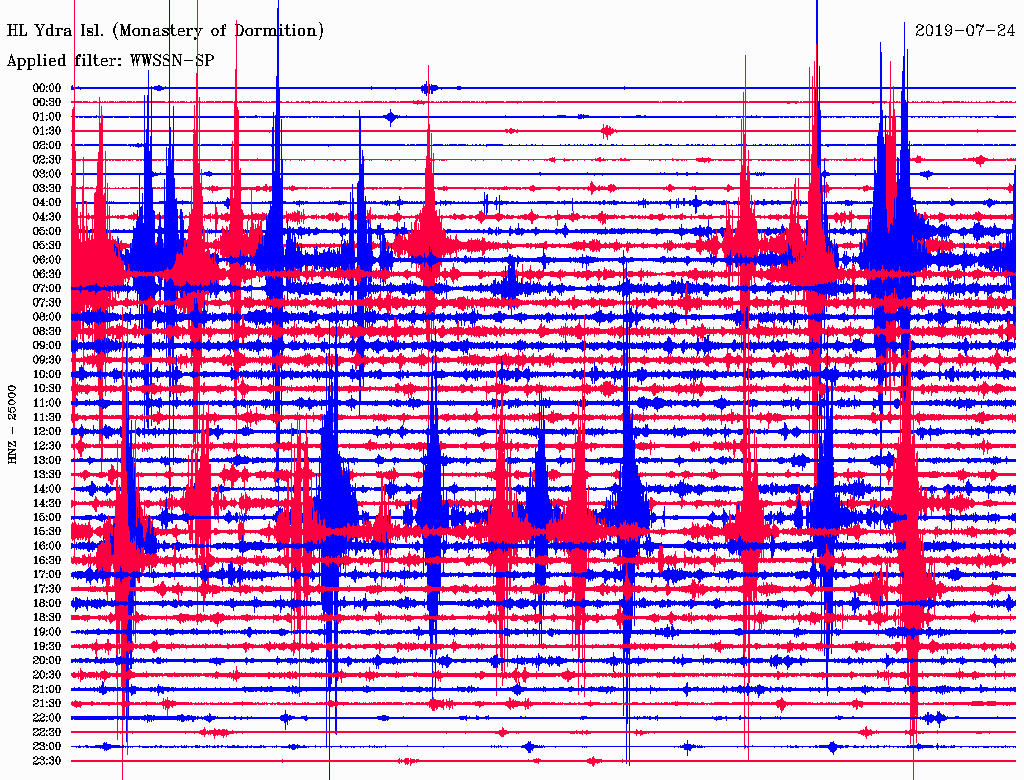The height and width of the screenshot is (780, 1024).
Task: Select the 07:00 time label
Action: pos(47,289)
